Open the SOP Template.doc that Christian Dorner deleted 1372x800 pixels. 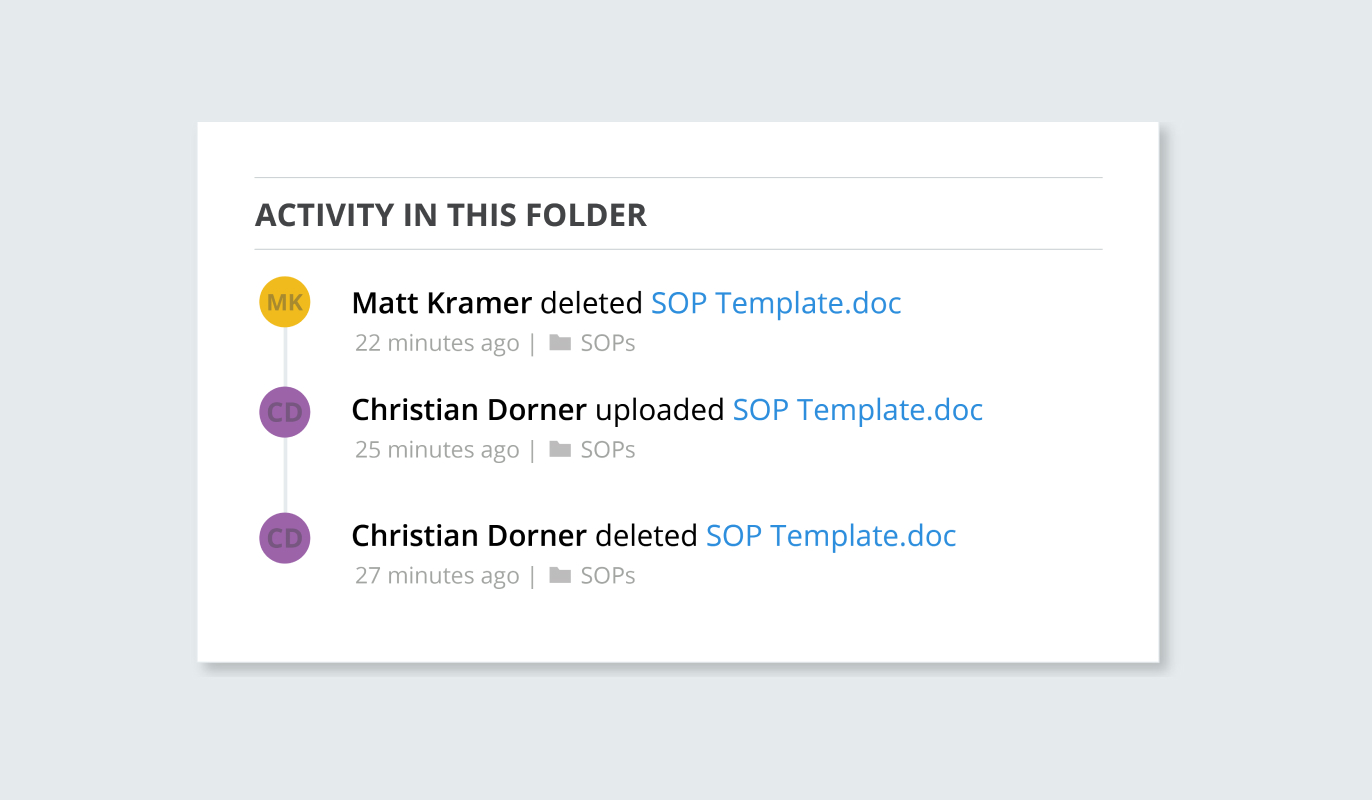pos(831,536)
